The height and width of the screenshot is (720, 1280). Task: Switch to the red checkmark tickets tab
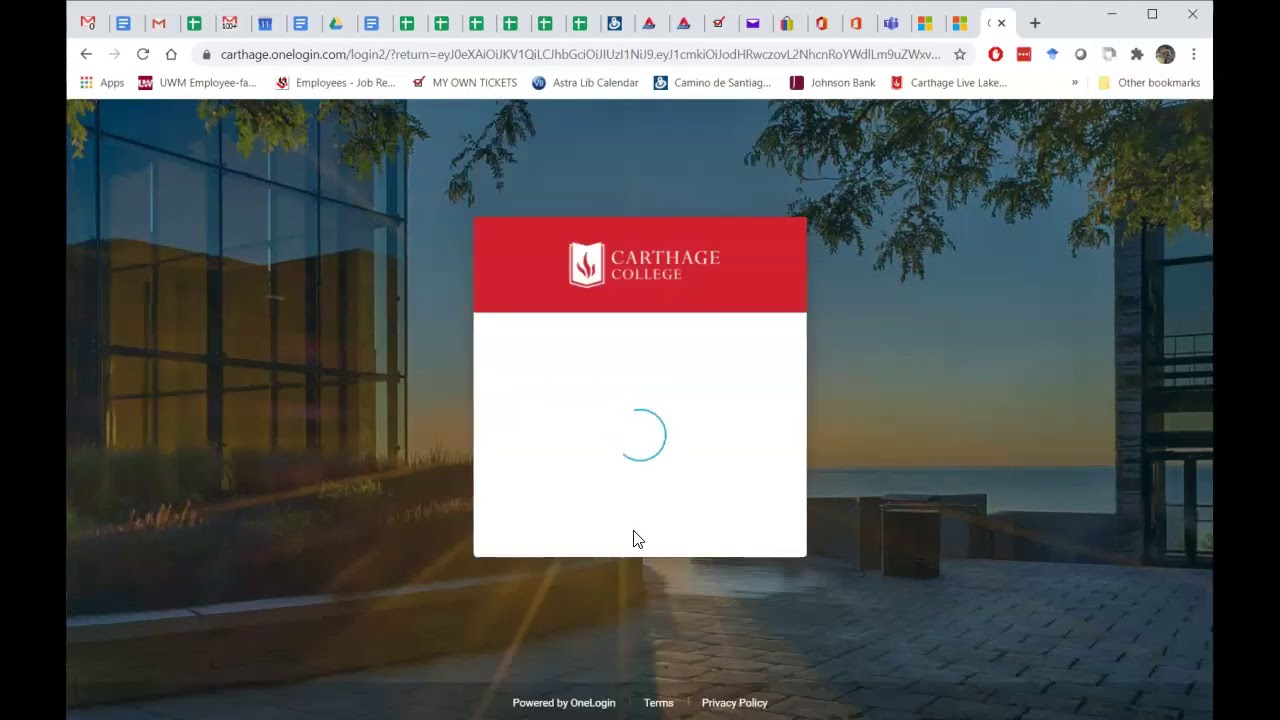point(718,23)
